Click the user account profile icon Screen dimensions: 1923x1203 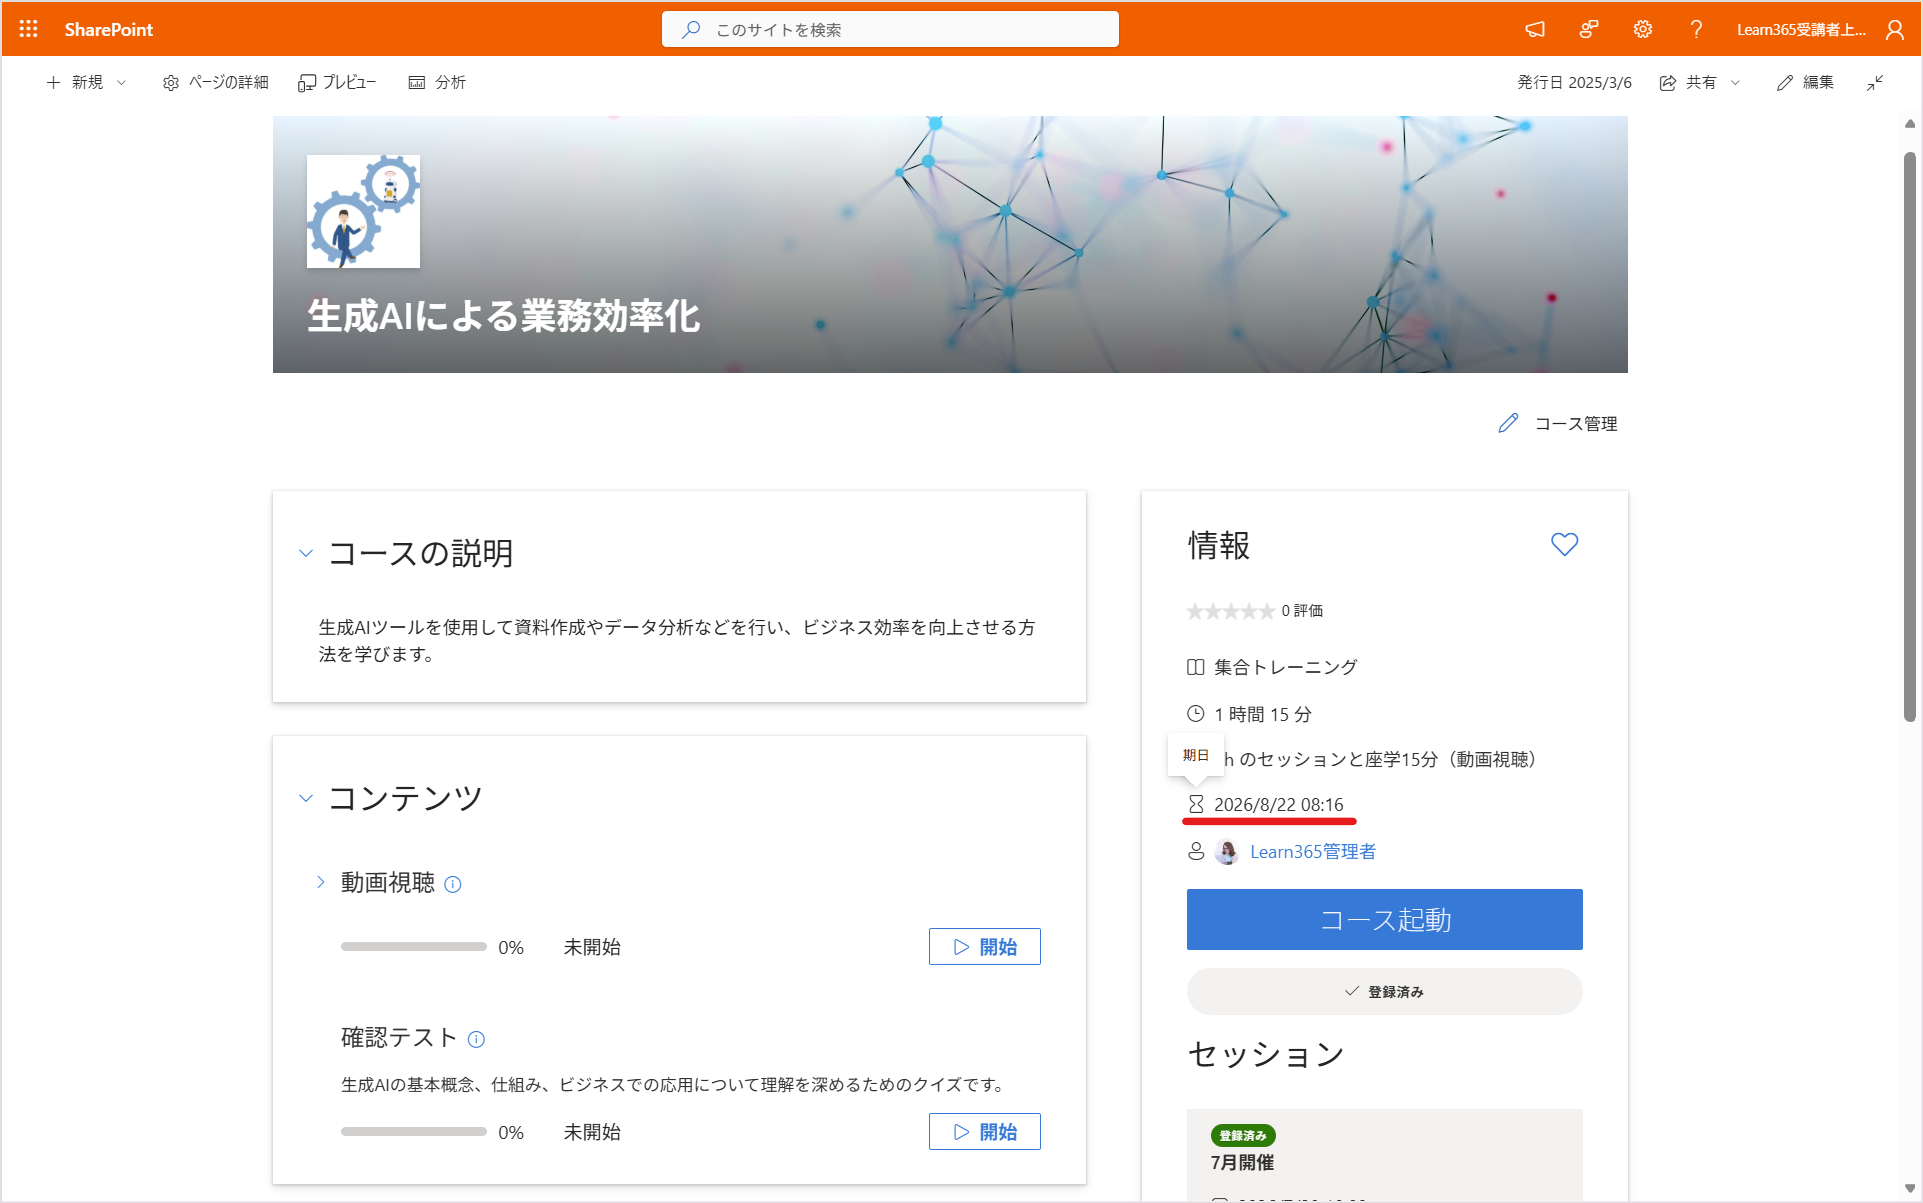pyautogui.click(x=1895, y=29)
